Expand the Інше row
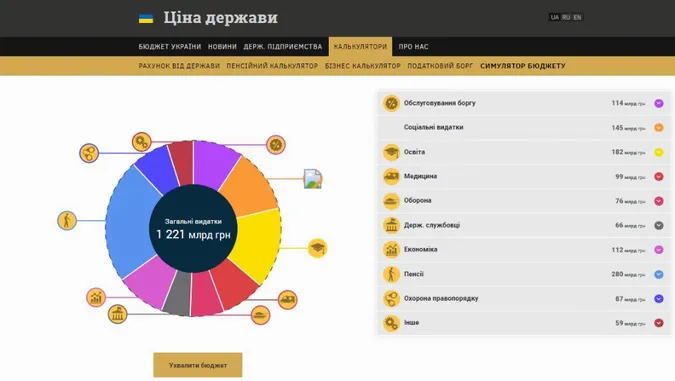The width and height of the screenshot is (675, 381). click(x=659, y=323)
